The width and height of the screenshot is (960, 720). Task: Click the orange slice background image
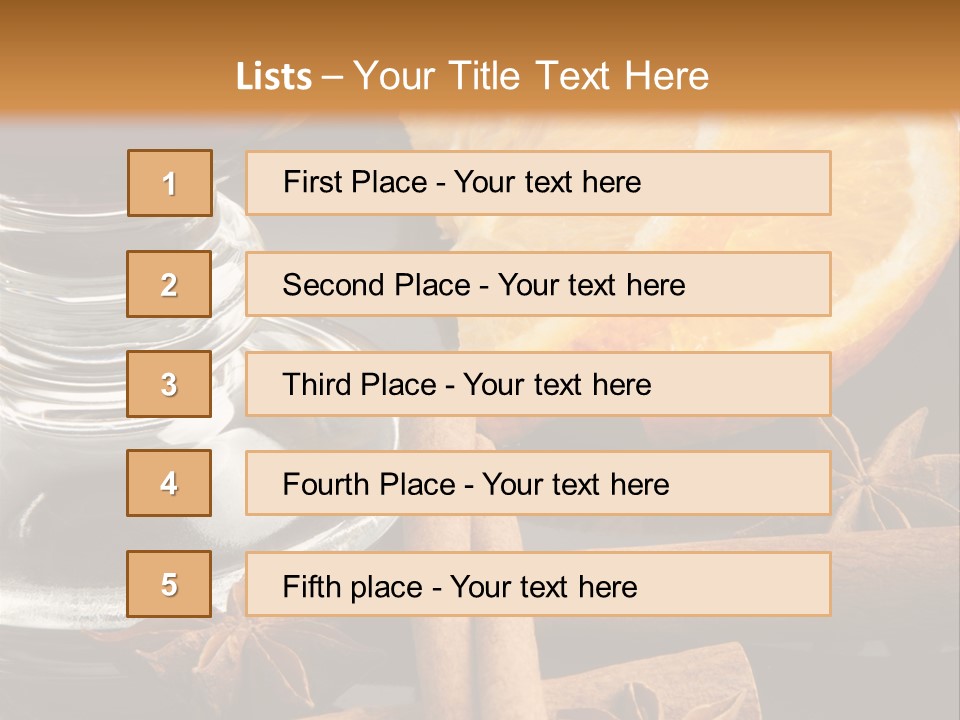[888, 257]
